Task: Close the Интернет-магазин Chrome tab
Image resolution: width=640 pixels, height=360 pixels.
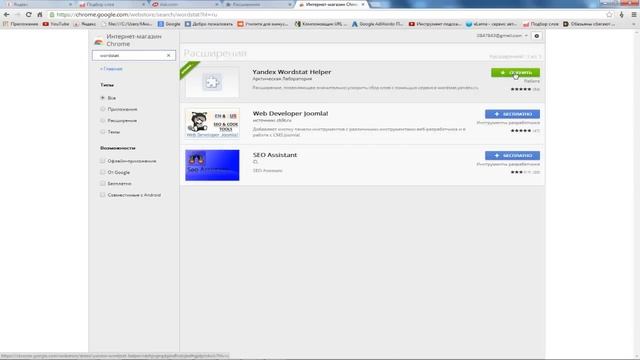Action: pyautogui.click(x=363, y=4)
